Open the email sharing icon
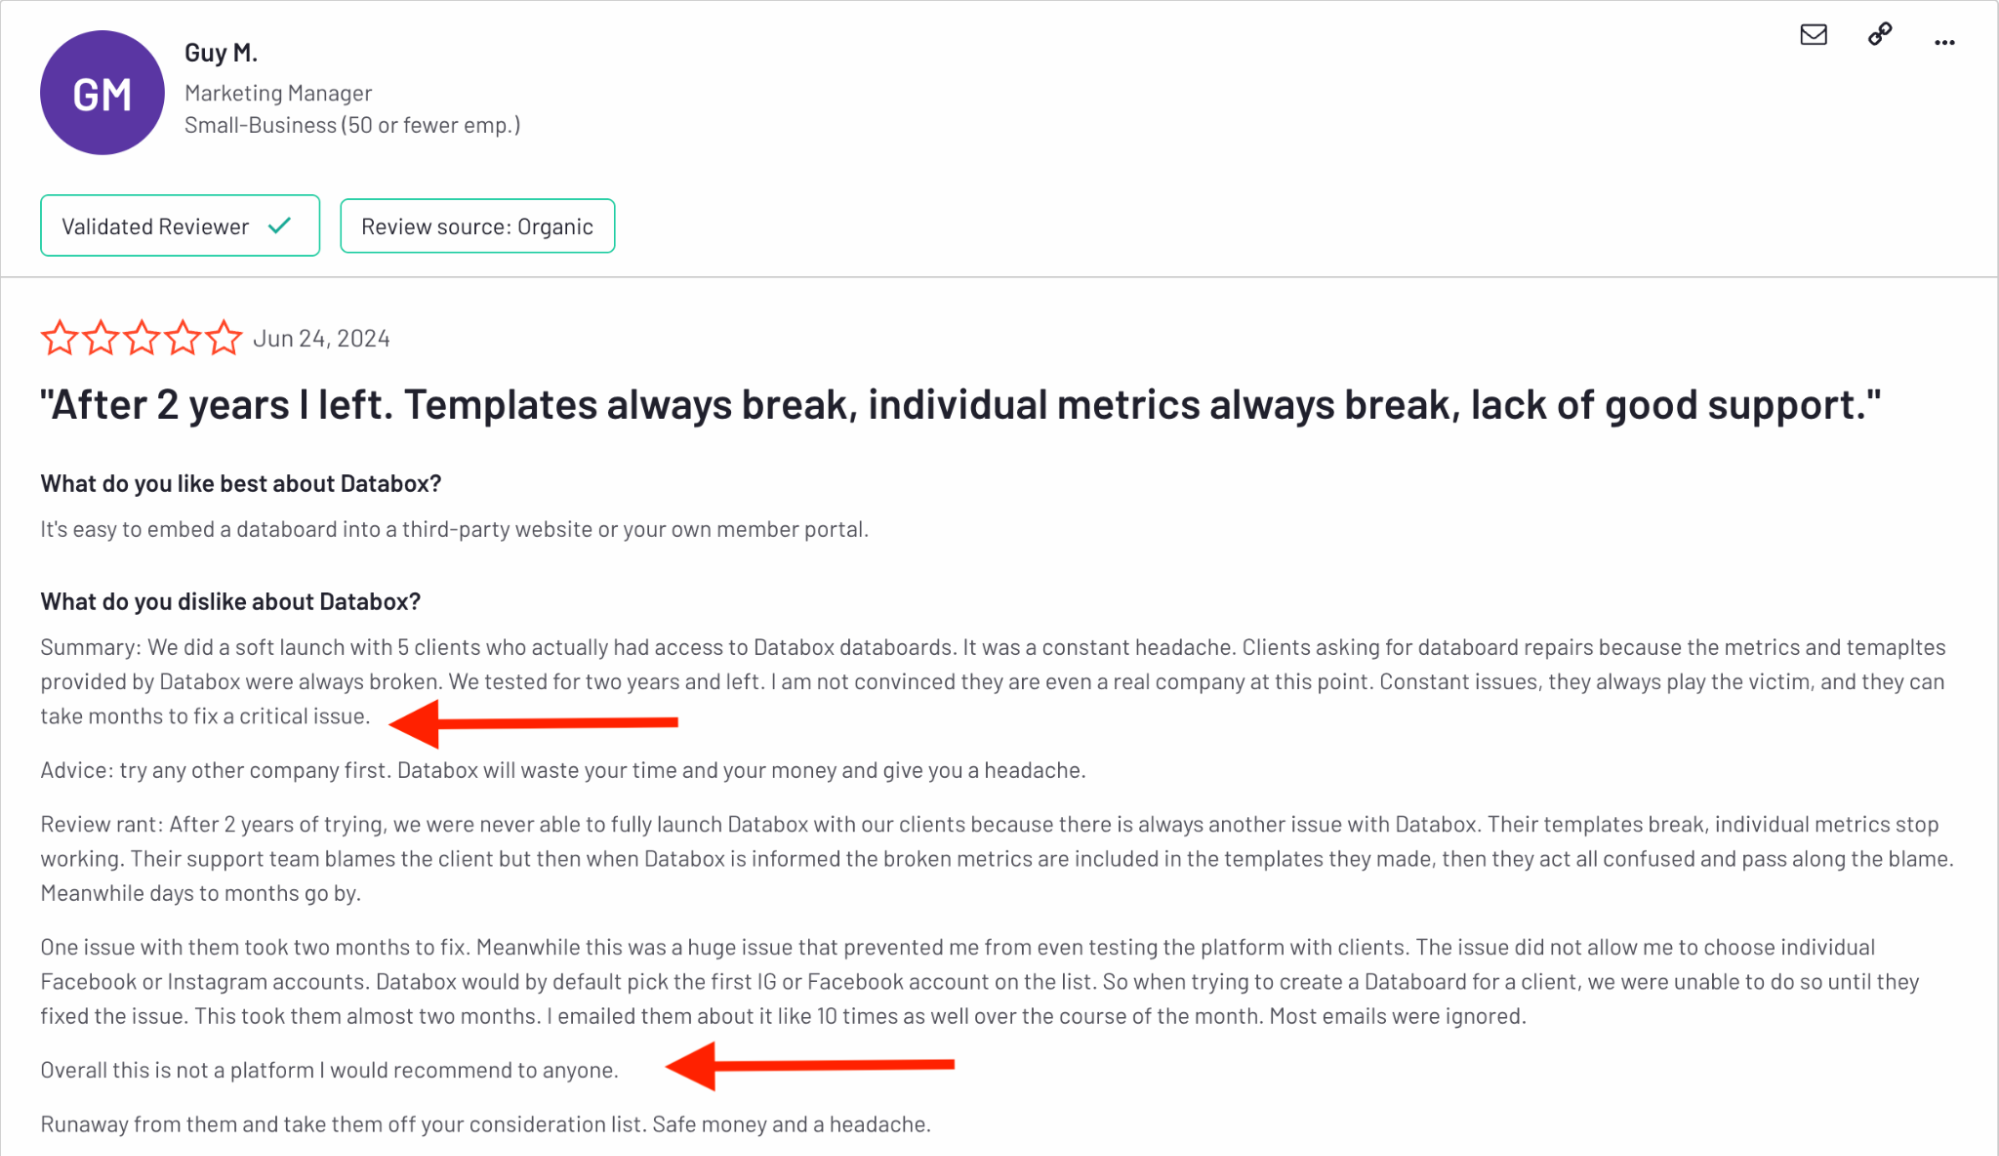The width and height of the screenshot is (1999, 1156). [x=1813, y=35]
